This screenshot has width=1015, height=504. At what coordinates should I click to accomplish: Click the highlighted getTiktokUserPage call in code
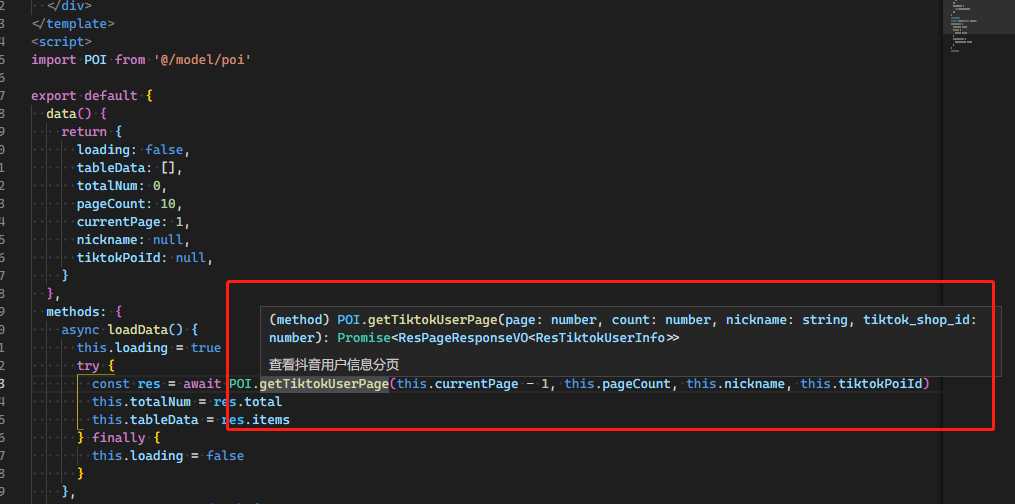click(324, 384)
